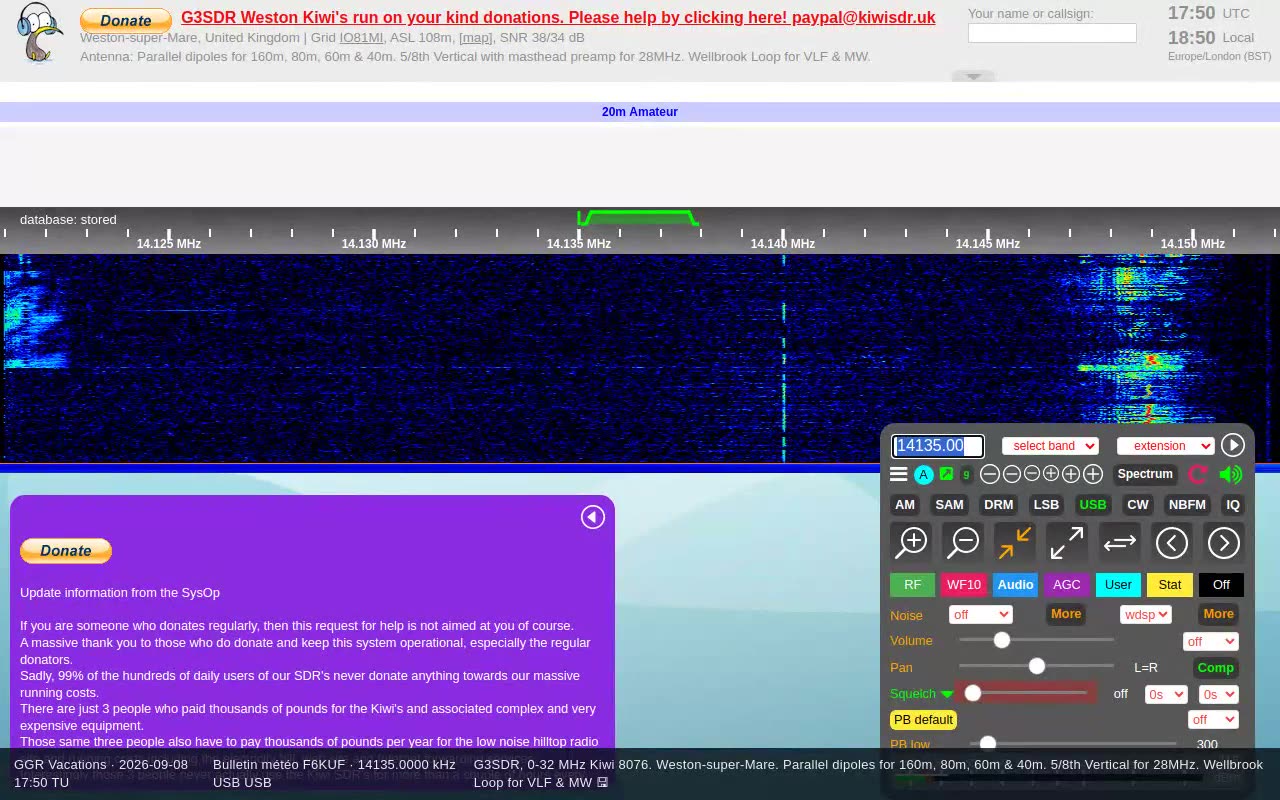Click the Volume slider handle
The width and height of the screenshot is (1280, 800).
coord(1001,640)
